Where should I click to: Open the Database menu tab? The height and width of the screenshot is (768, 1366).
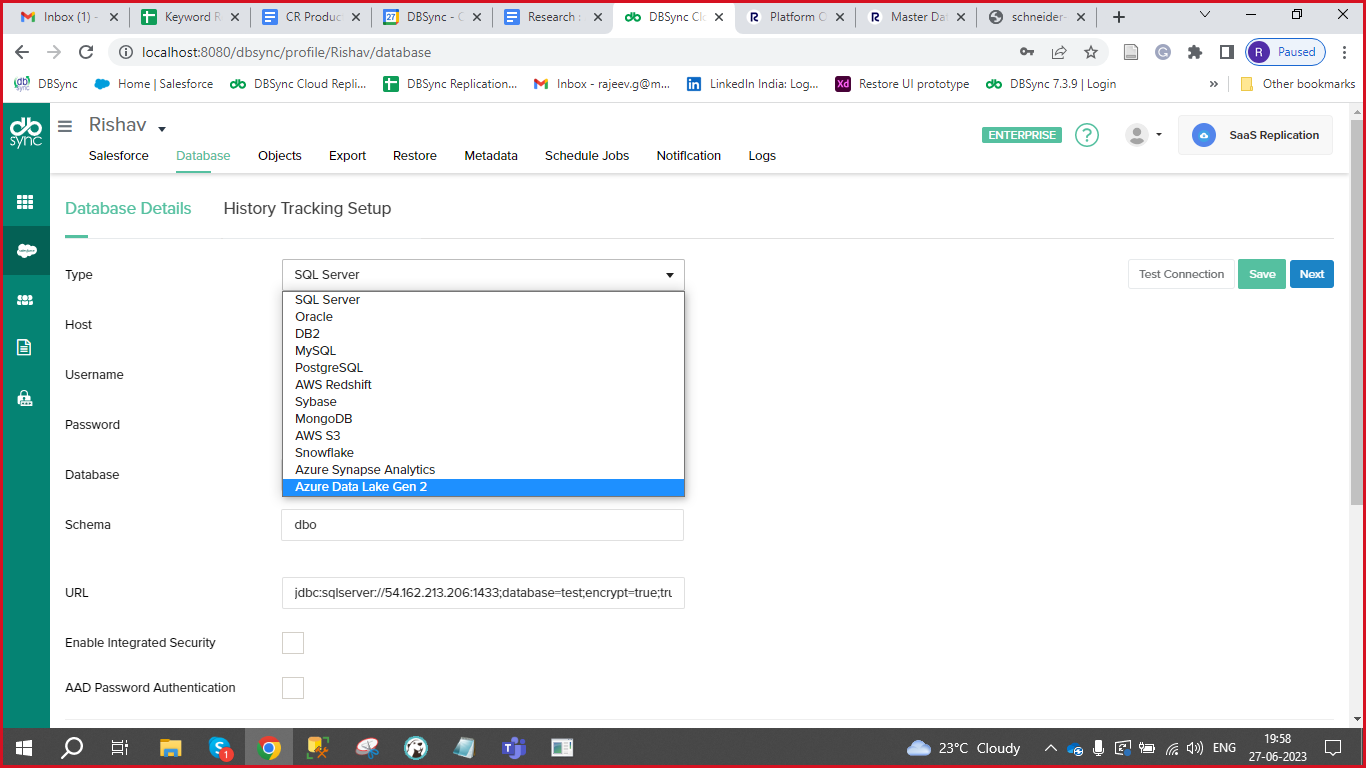point(203,156)
